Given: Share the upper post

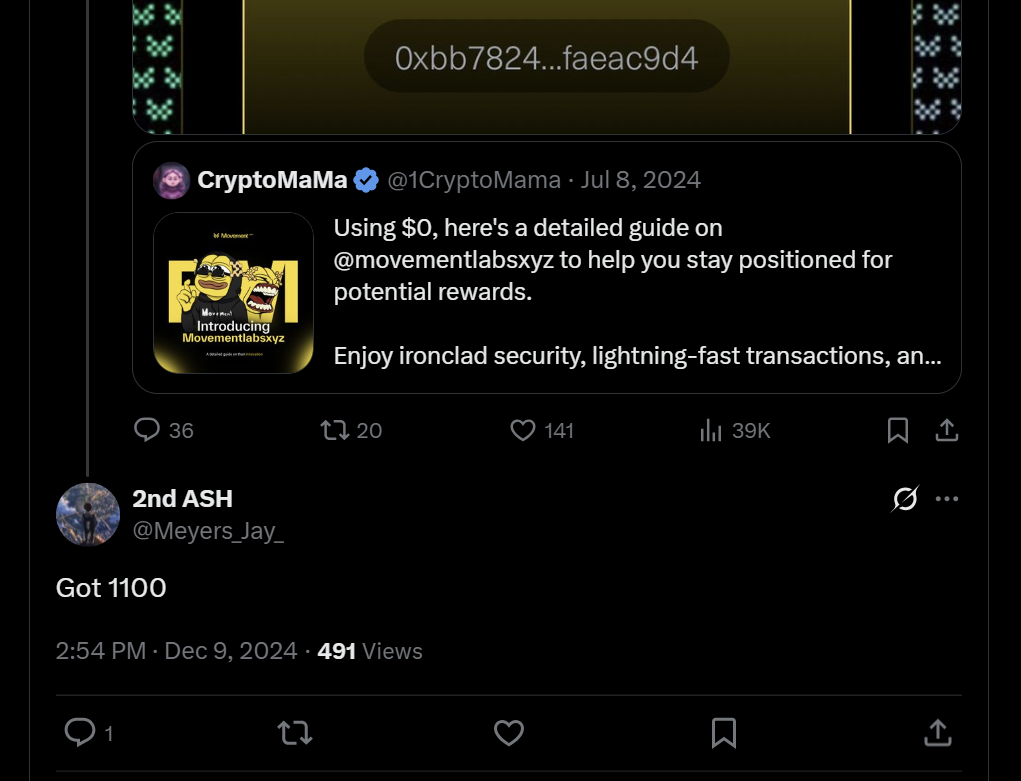Looking at the screenshot, I should point(946,430).
